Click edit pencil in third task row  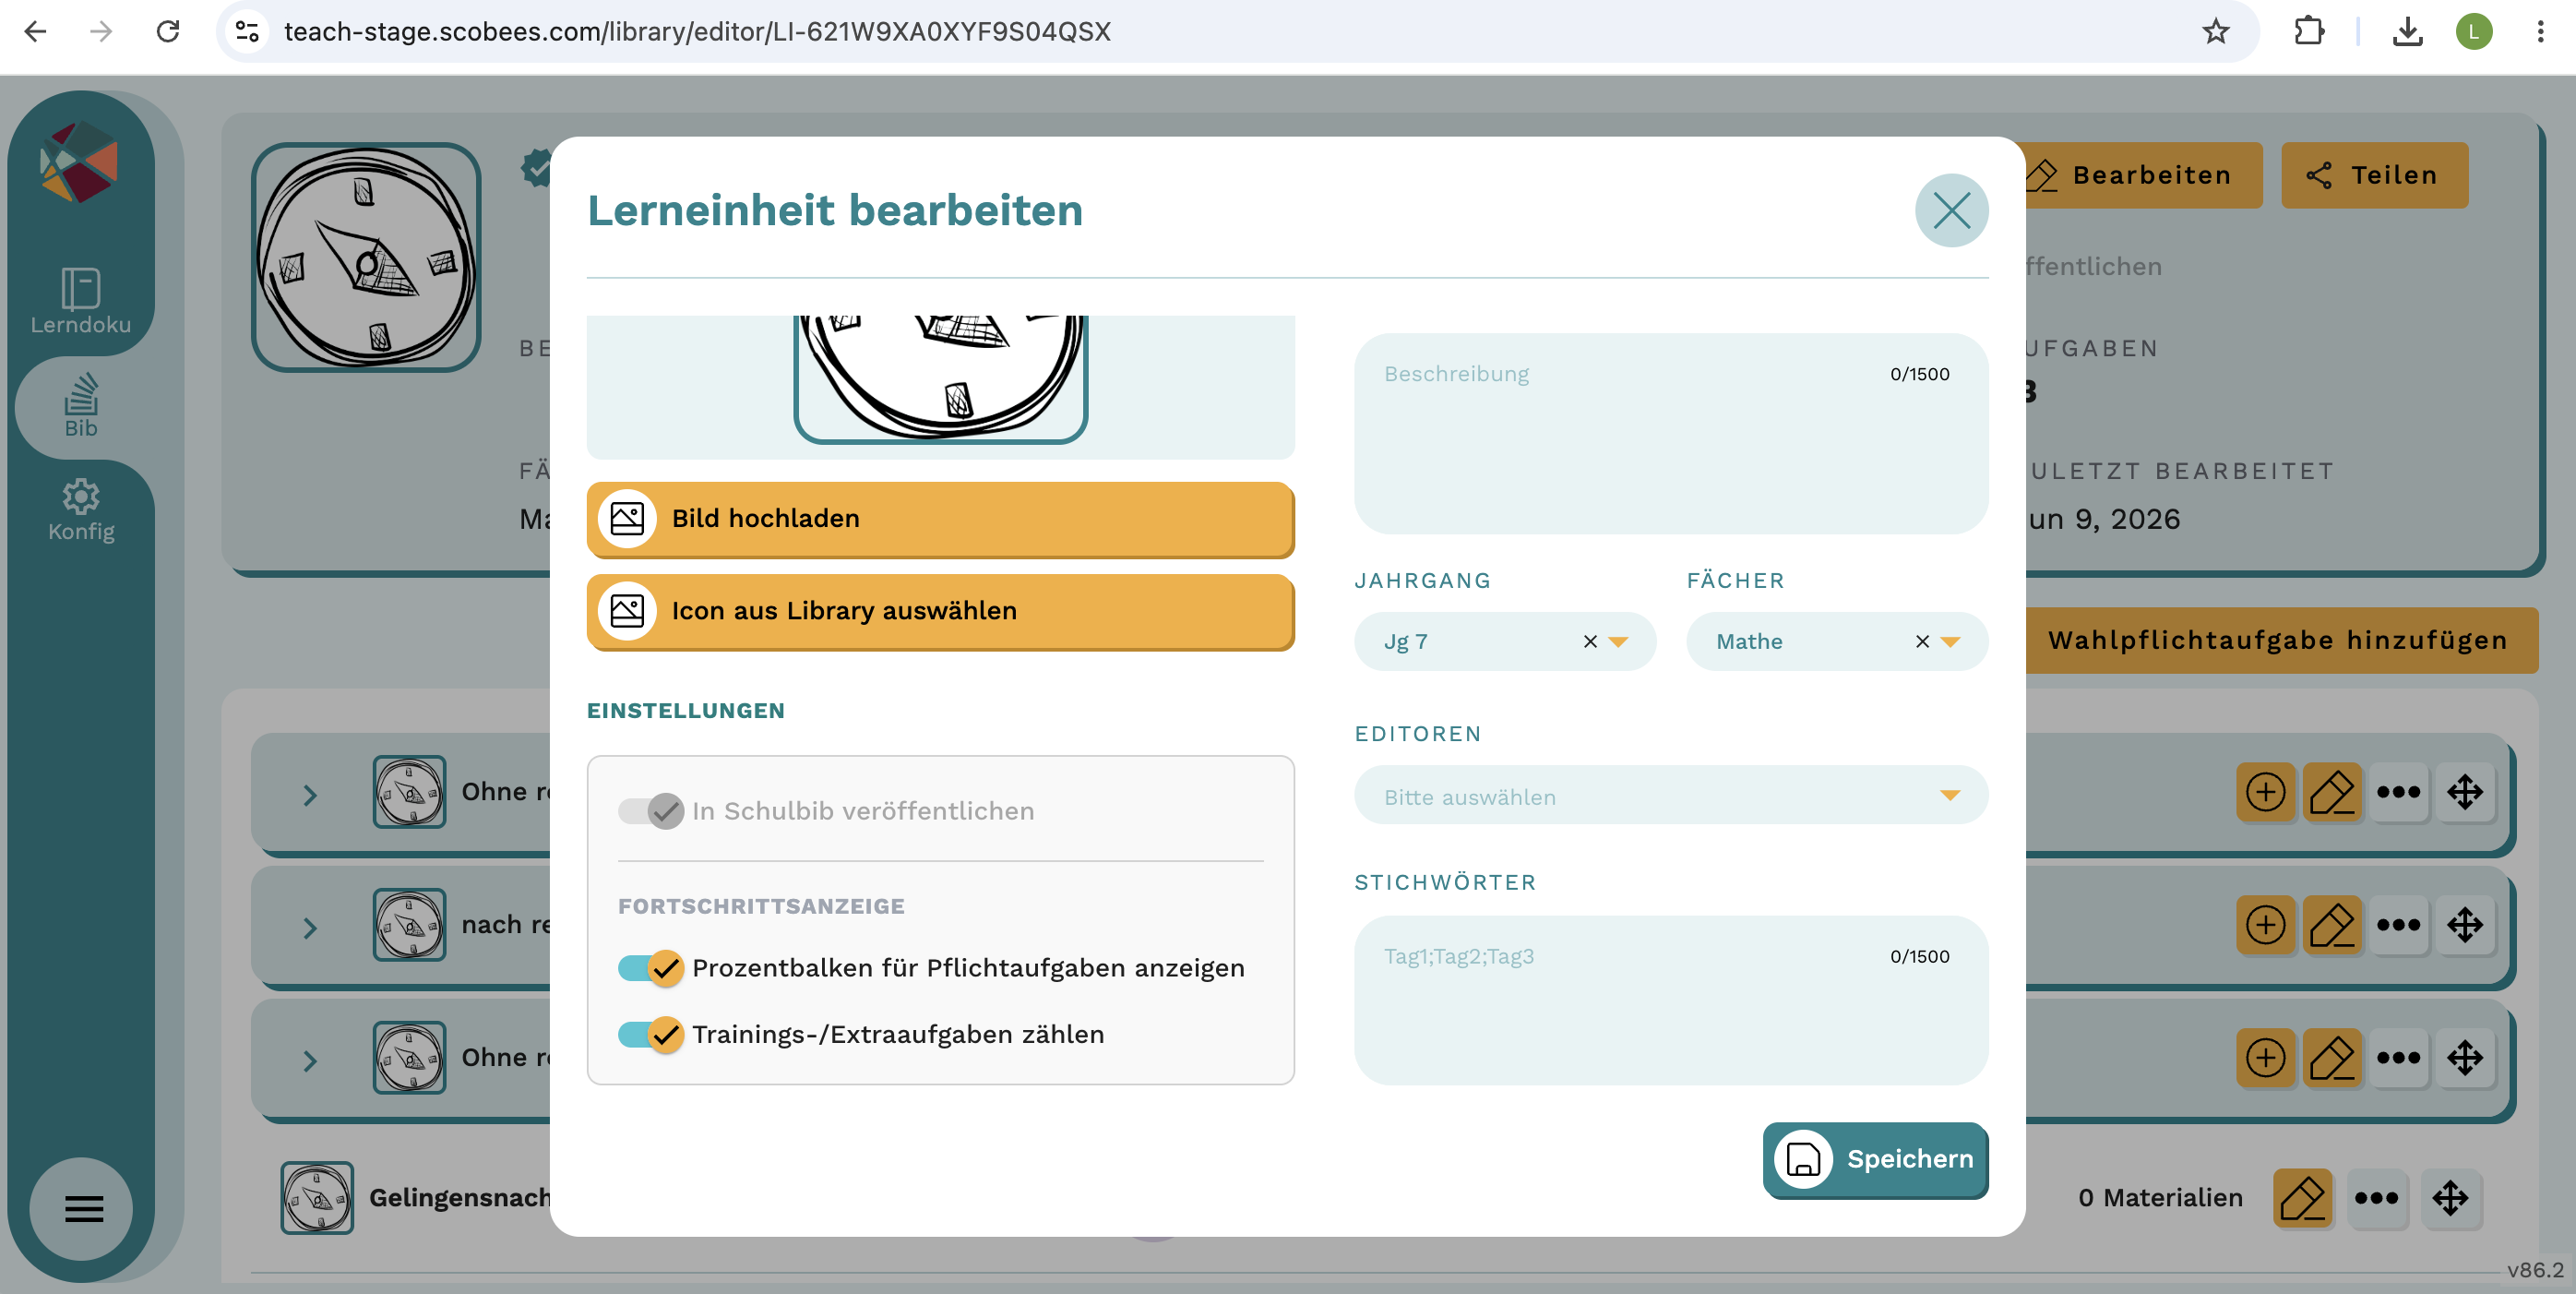tap(2331, 1058)
